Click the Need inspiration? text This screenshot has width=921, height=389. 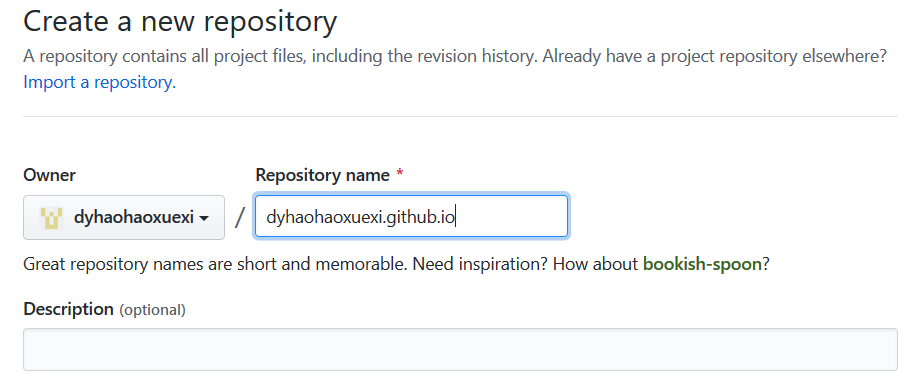480,264
